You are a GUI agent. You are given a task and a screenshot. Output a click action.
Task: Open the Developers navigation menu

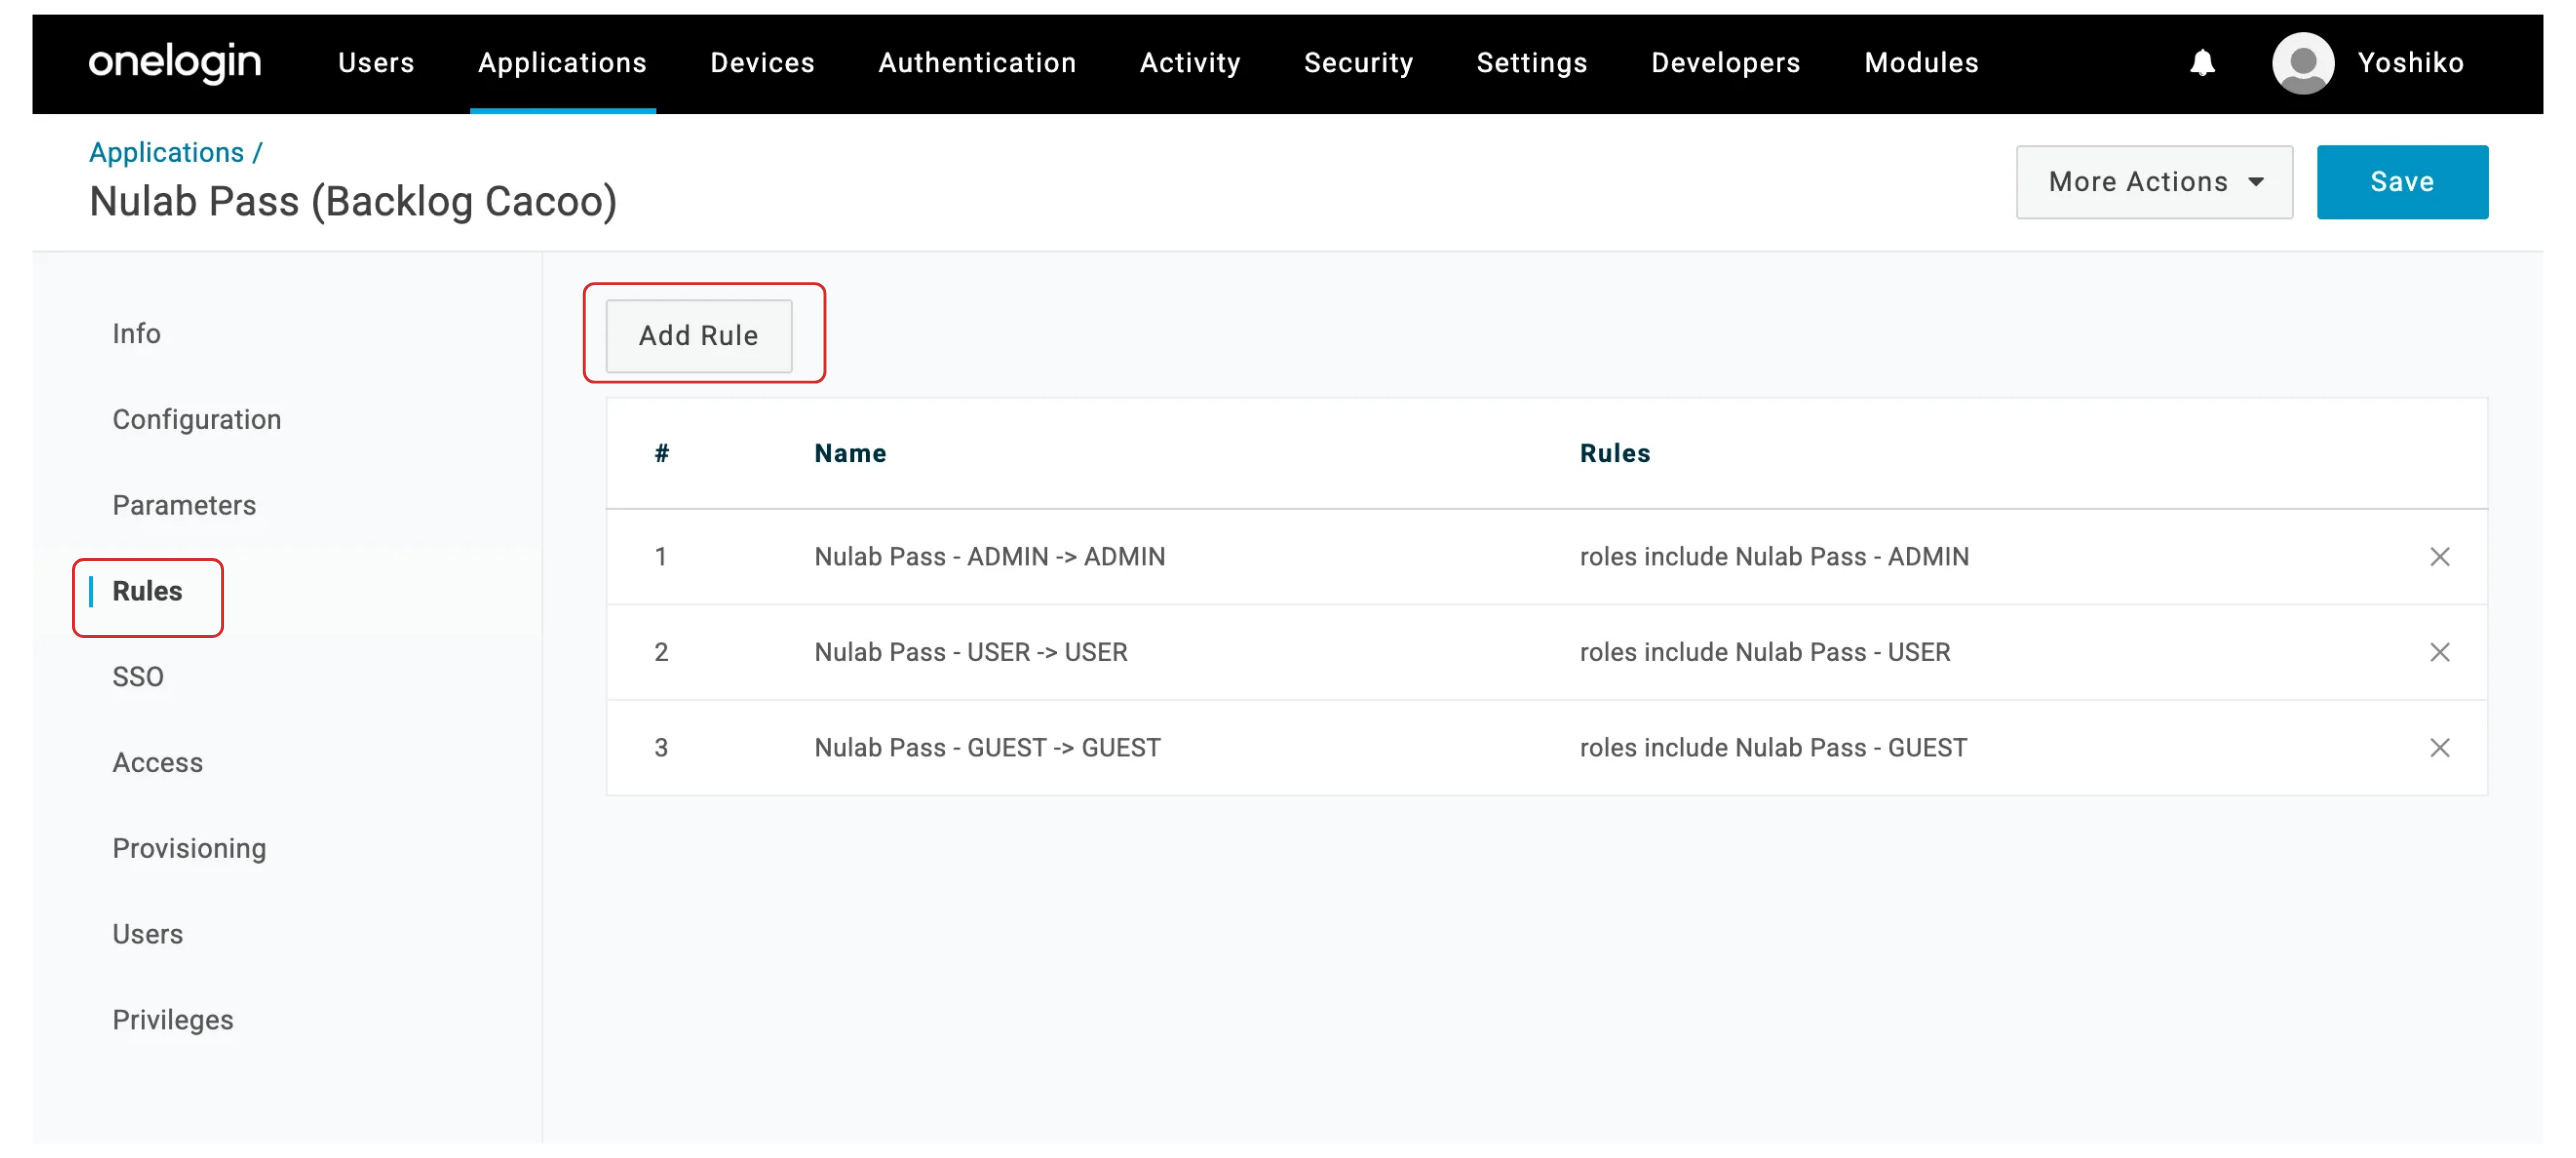(x=1724, y=63)
